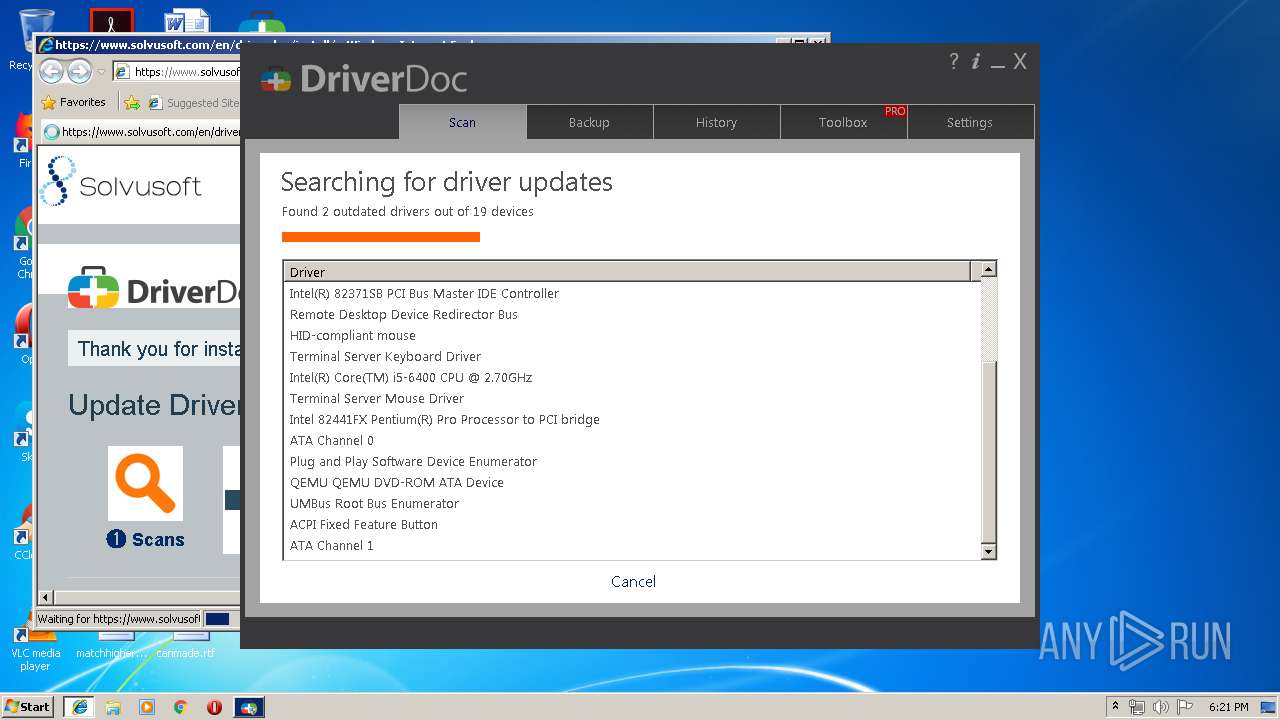The image size is (1280, 720).
Task: Open Windows Media Player taskbar icon
Action: point(147,707)
